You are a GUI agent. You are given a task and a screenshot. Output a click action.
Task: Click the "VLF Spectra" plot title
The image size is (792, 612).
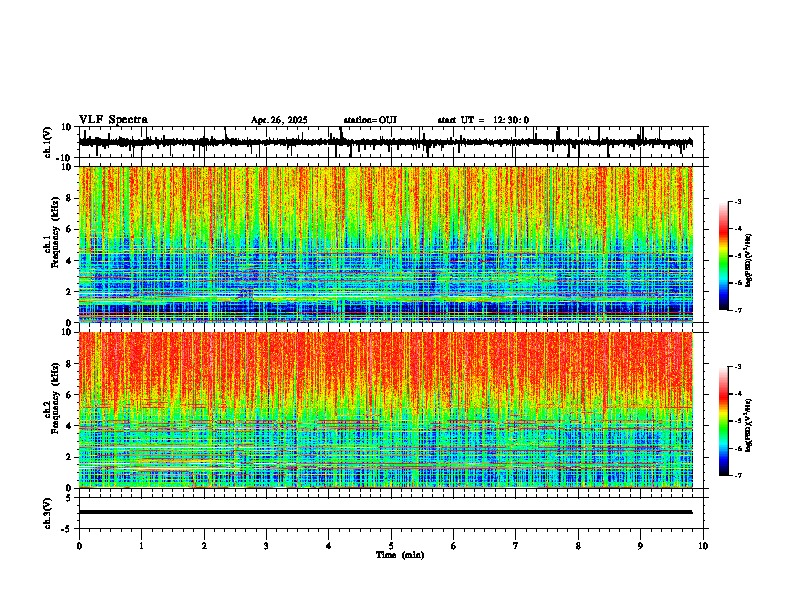pos(113,120)
